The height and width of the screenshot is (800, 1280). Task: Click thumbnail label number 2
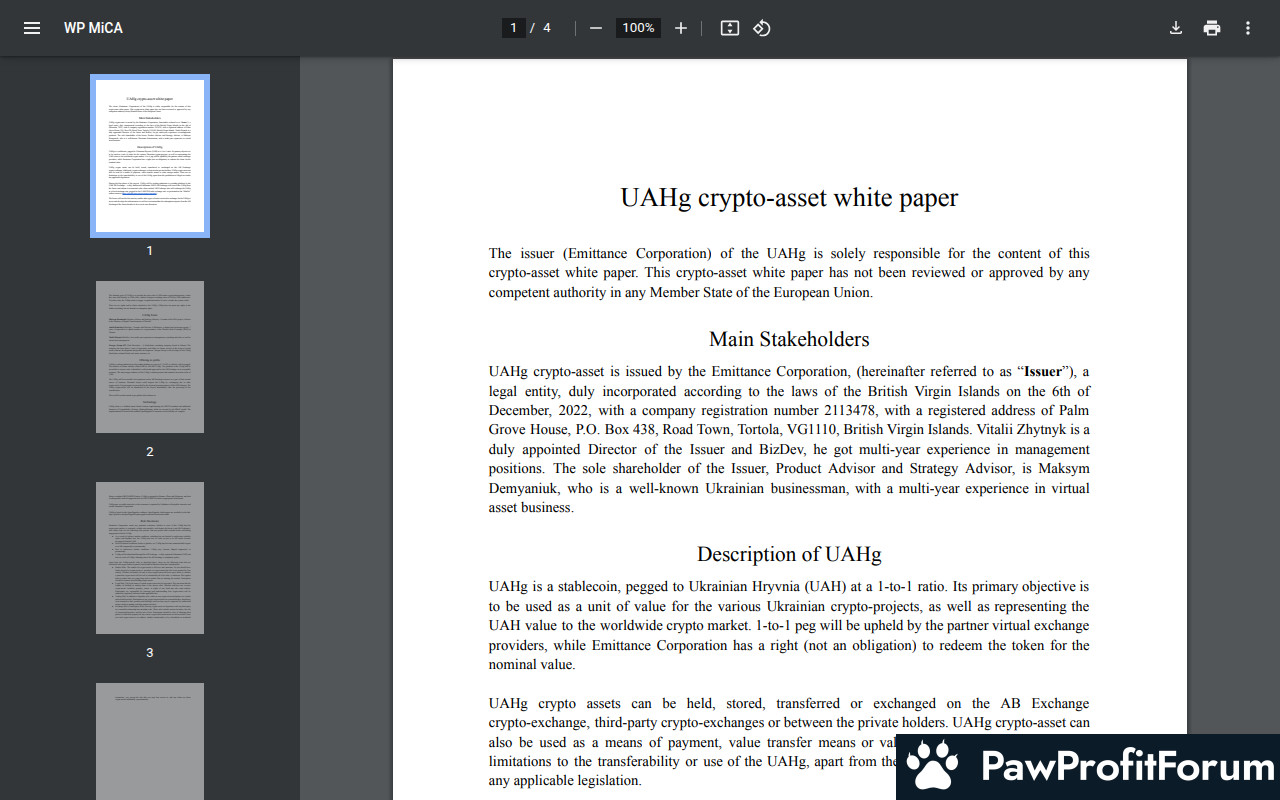tap(150, 452)
